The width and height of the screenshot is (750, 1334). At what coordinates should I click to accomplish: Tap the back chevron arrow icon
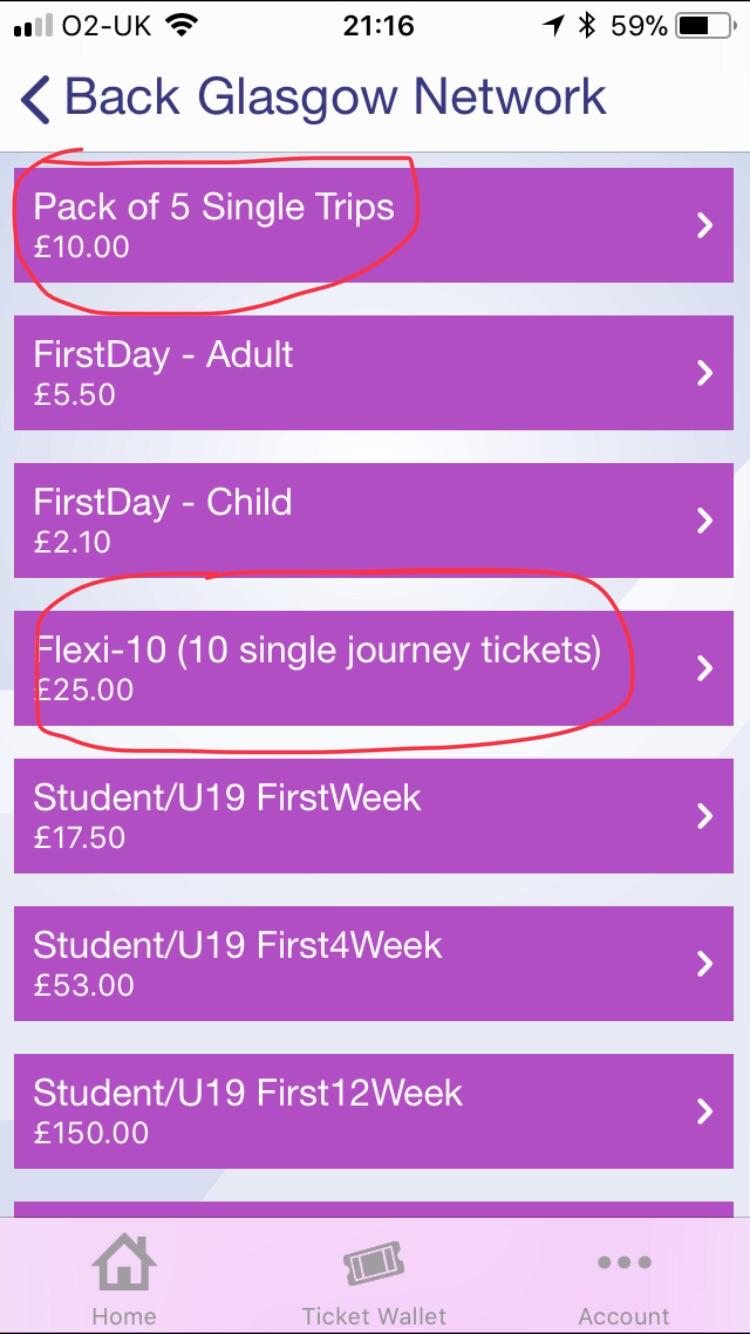[32, 96]
